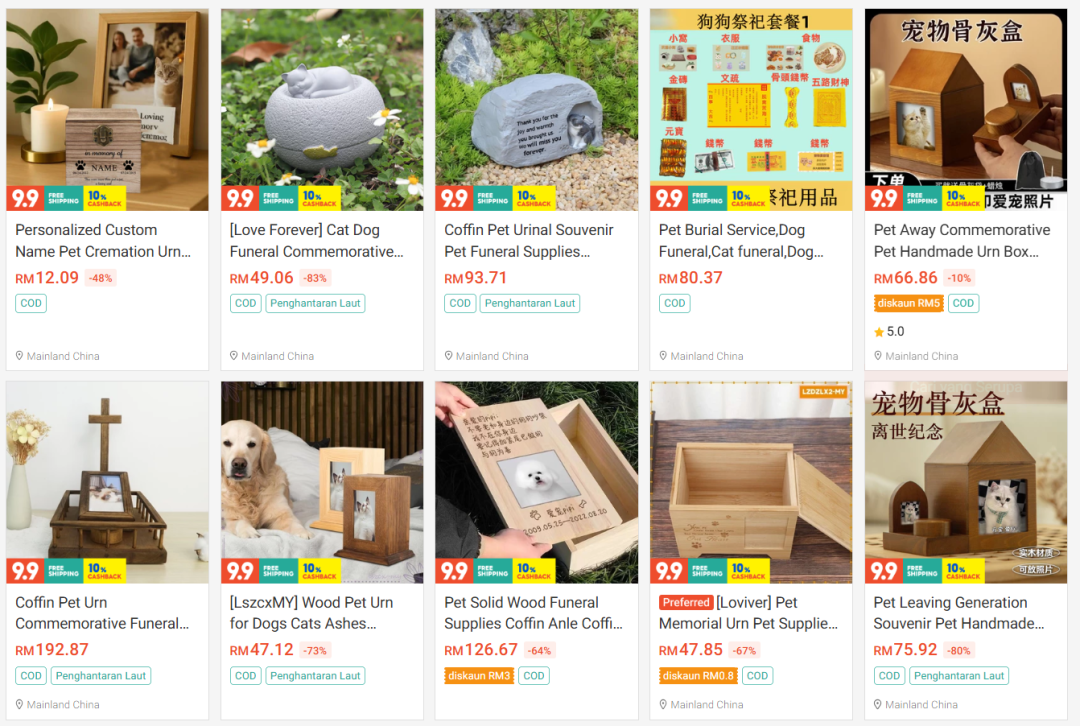
Task: Open [LszcxMY] Wood Pet Urn title
Action: 311,612
